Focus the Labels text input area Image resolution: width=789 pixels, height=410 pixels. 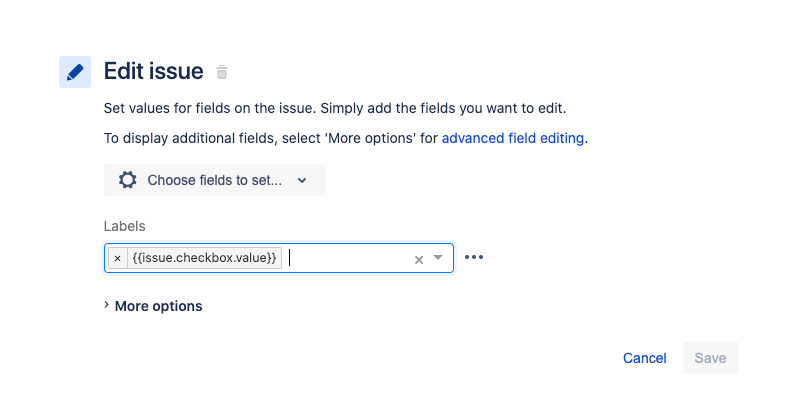(345, 258)
